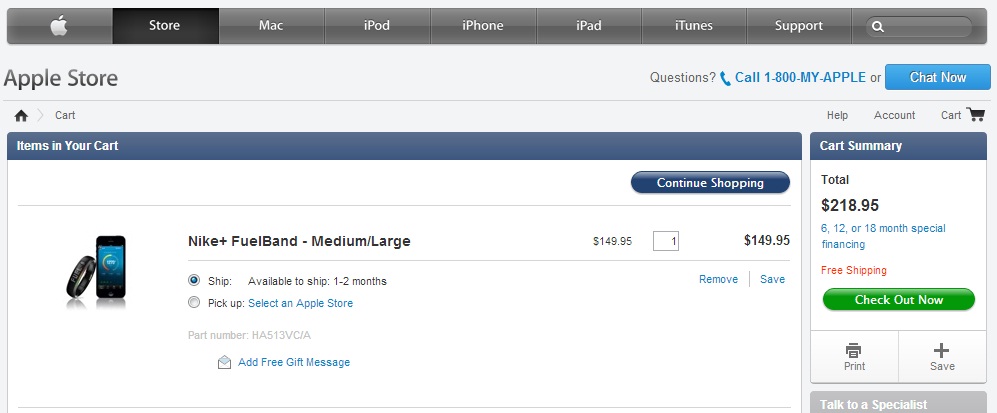Click the home breadcrumb icon
The image size is (997, 413).
pyautogui.click(x=21, y=116)
